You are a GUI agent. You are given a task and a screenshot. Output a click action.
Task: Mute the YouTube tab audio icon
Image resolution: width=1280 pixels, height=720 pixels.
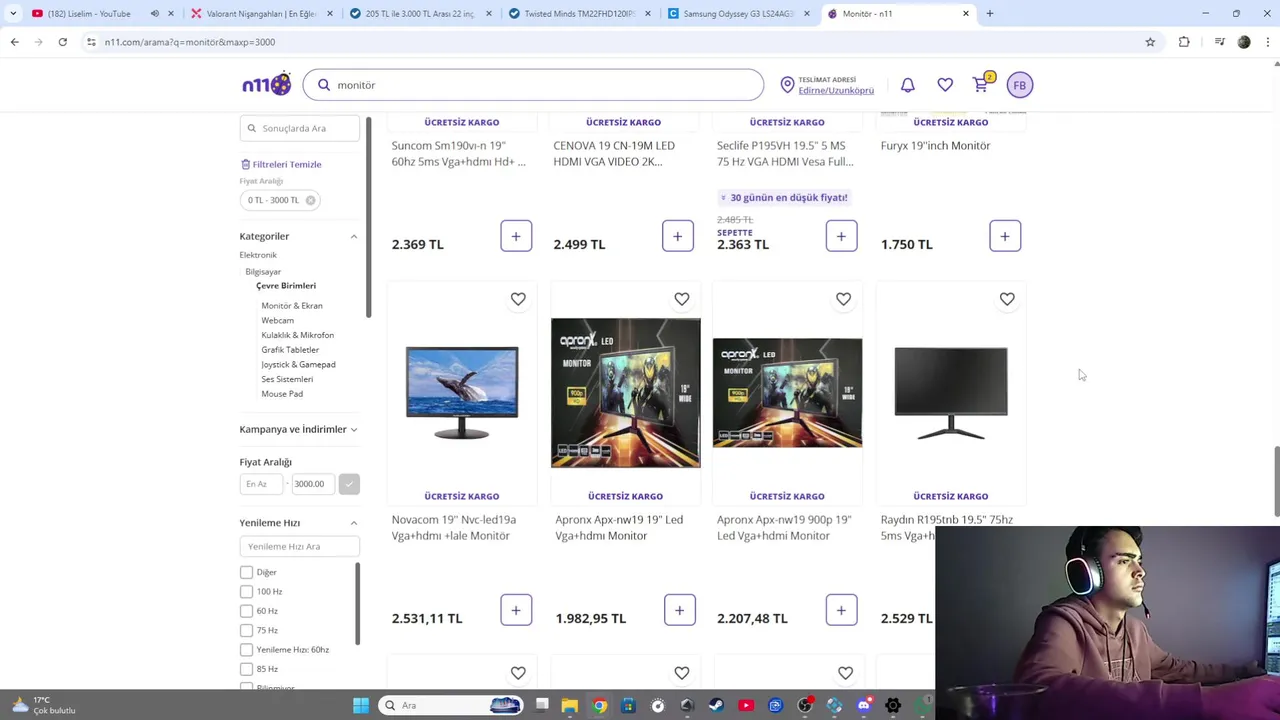[155, 14]
